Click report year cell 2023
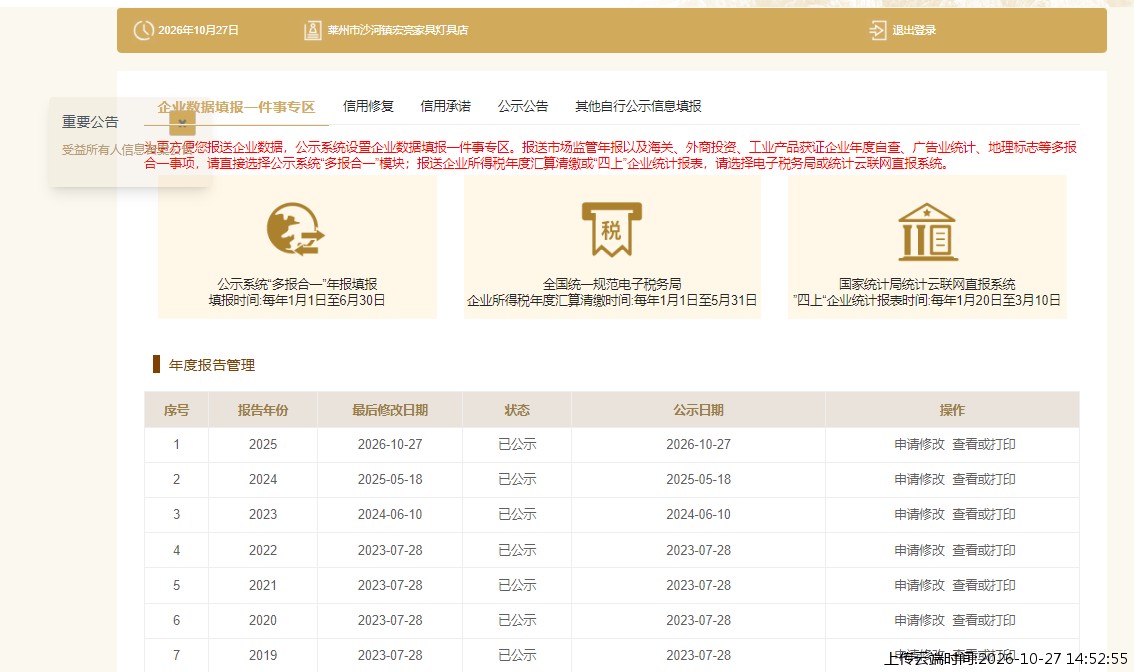1134x672 pixels. point(263,514)
